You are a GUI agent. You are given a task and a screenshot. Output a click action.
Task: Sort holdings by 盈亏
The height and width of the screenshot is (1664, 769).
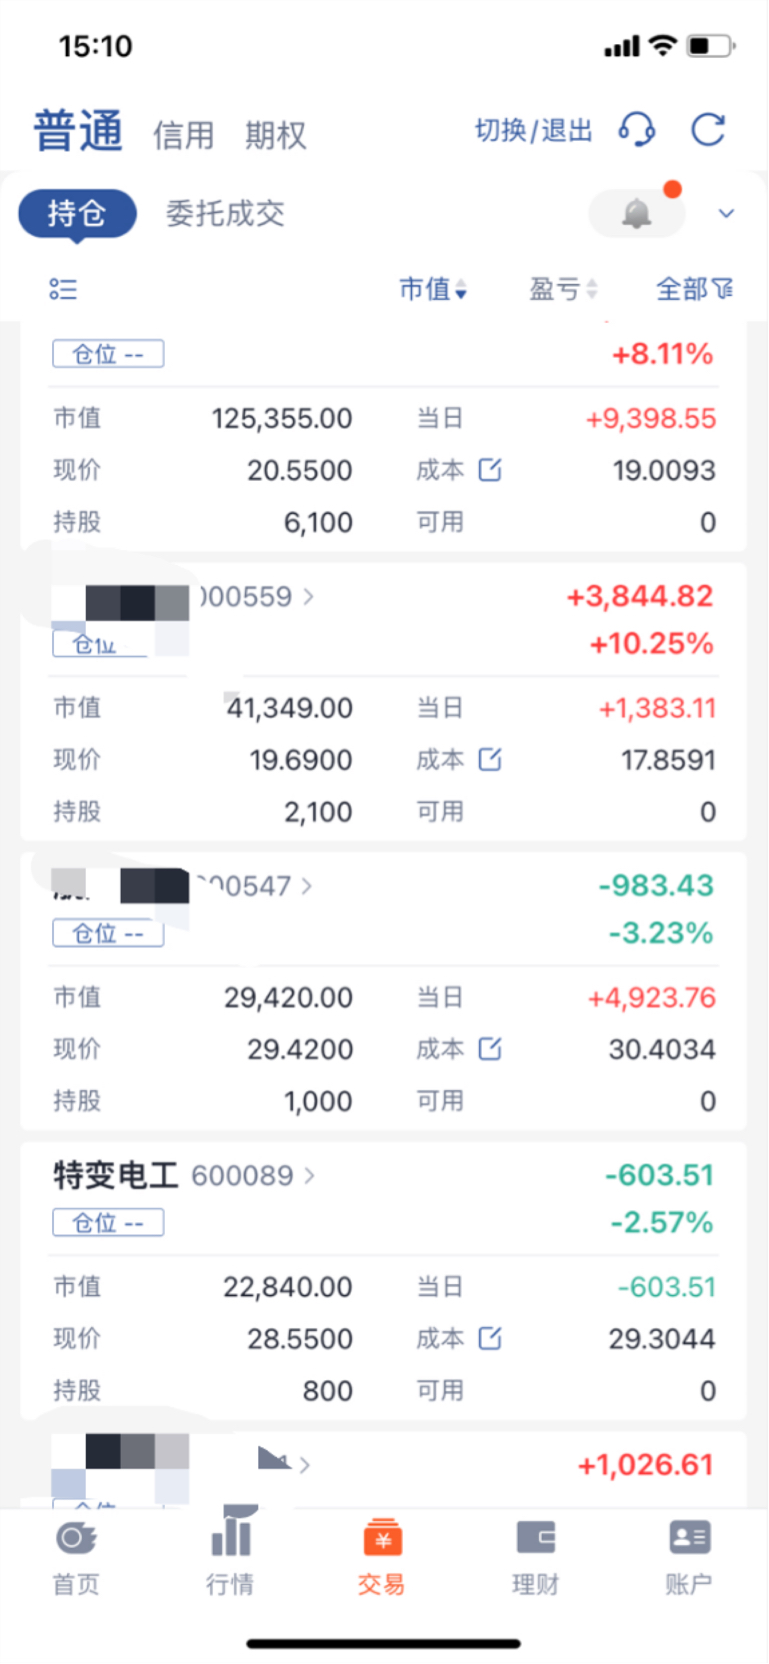point(563,290)
